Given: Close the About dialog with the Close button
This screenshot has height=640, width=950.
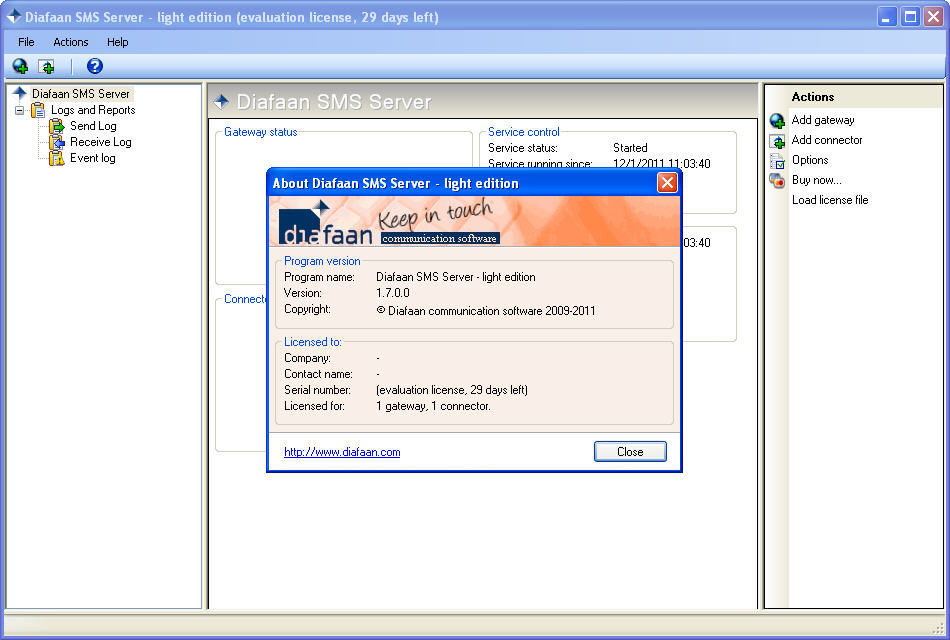Looking at the screenshot, I should tap(630, 451).
